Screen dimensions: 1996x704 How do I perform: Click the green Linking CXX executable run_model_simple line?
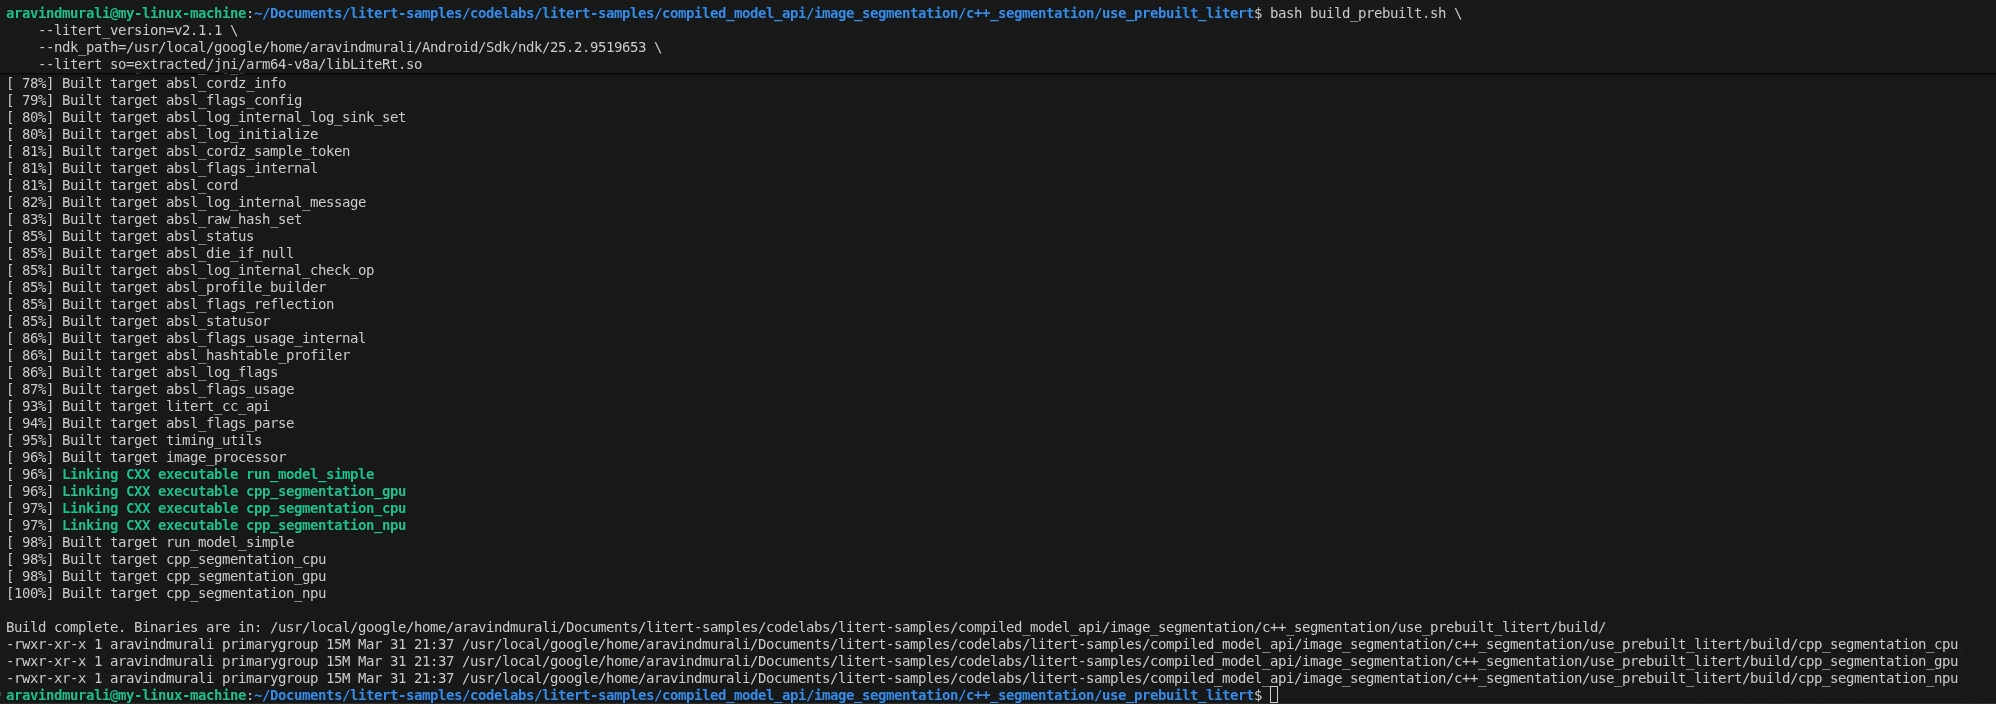[217, 474]
